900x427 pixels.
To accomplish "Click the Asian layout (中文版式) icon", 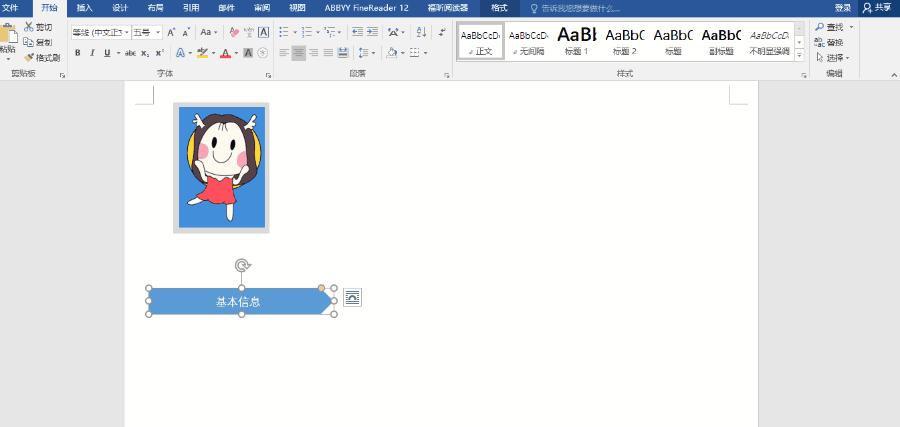I will tap(394, 33).
